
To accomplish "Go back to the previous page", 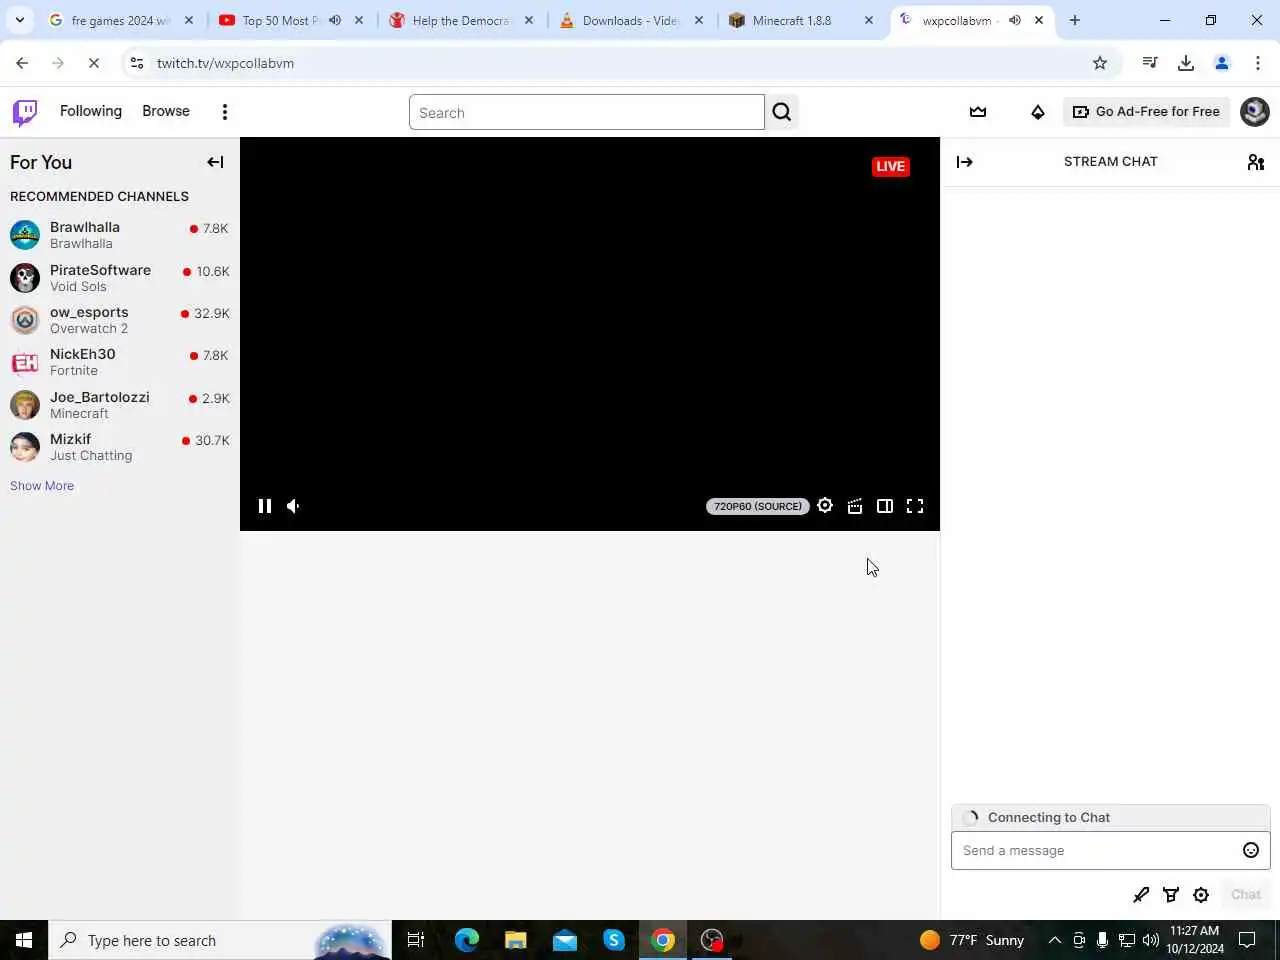I will click(x=22, y=63).
